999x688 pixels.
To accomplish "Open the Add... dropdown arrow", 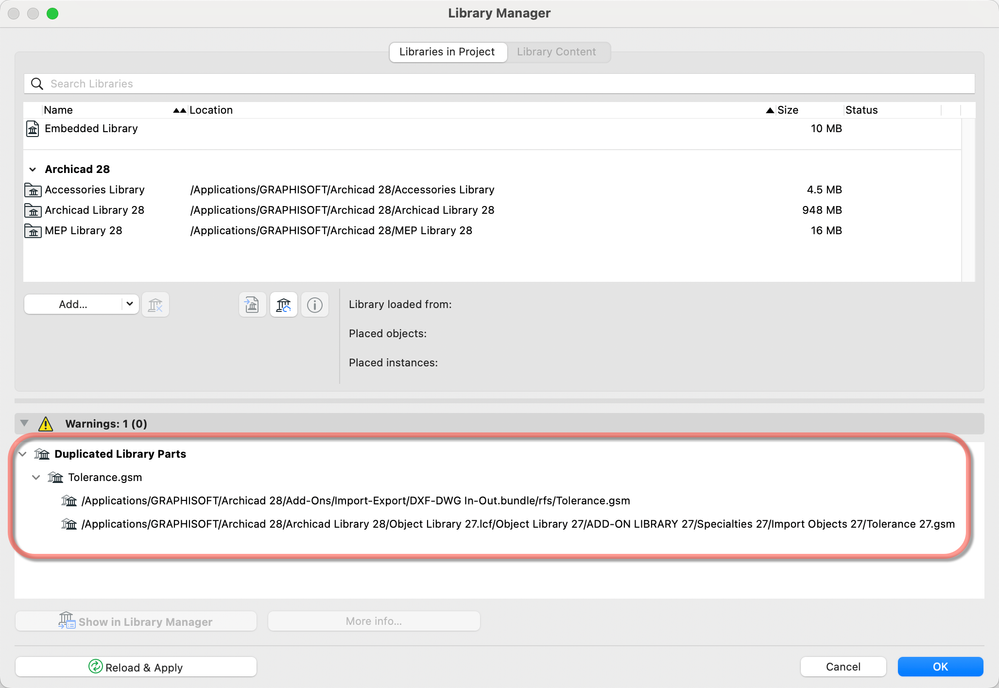I will (x=129, y=304).
